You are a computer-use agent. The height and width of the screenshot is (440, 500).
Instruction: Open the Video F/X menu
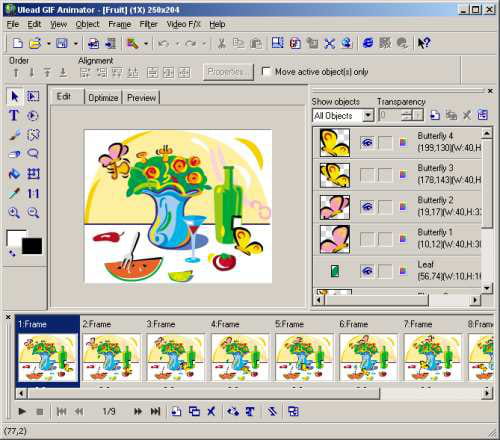click(x=184, y=24)
